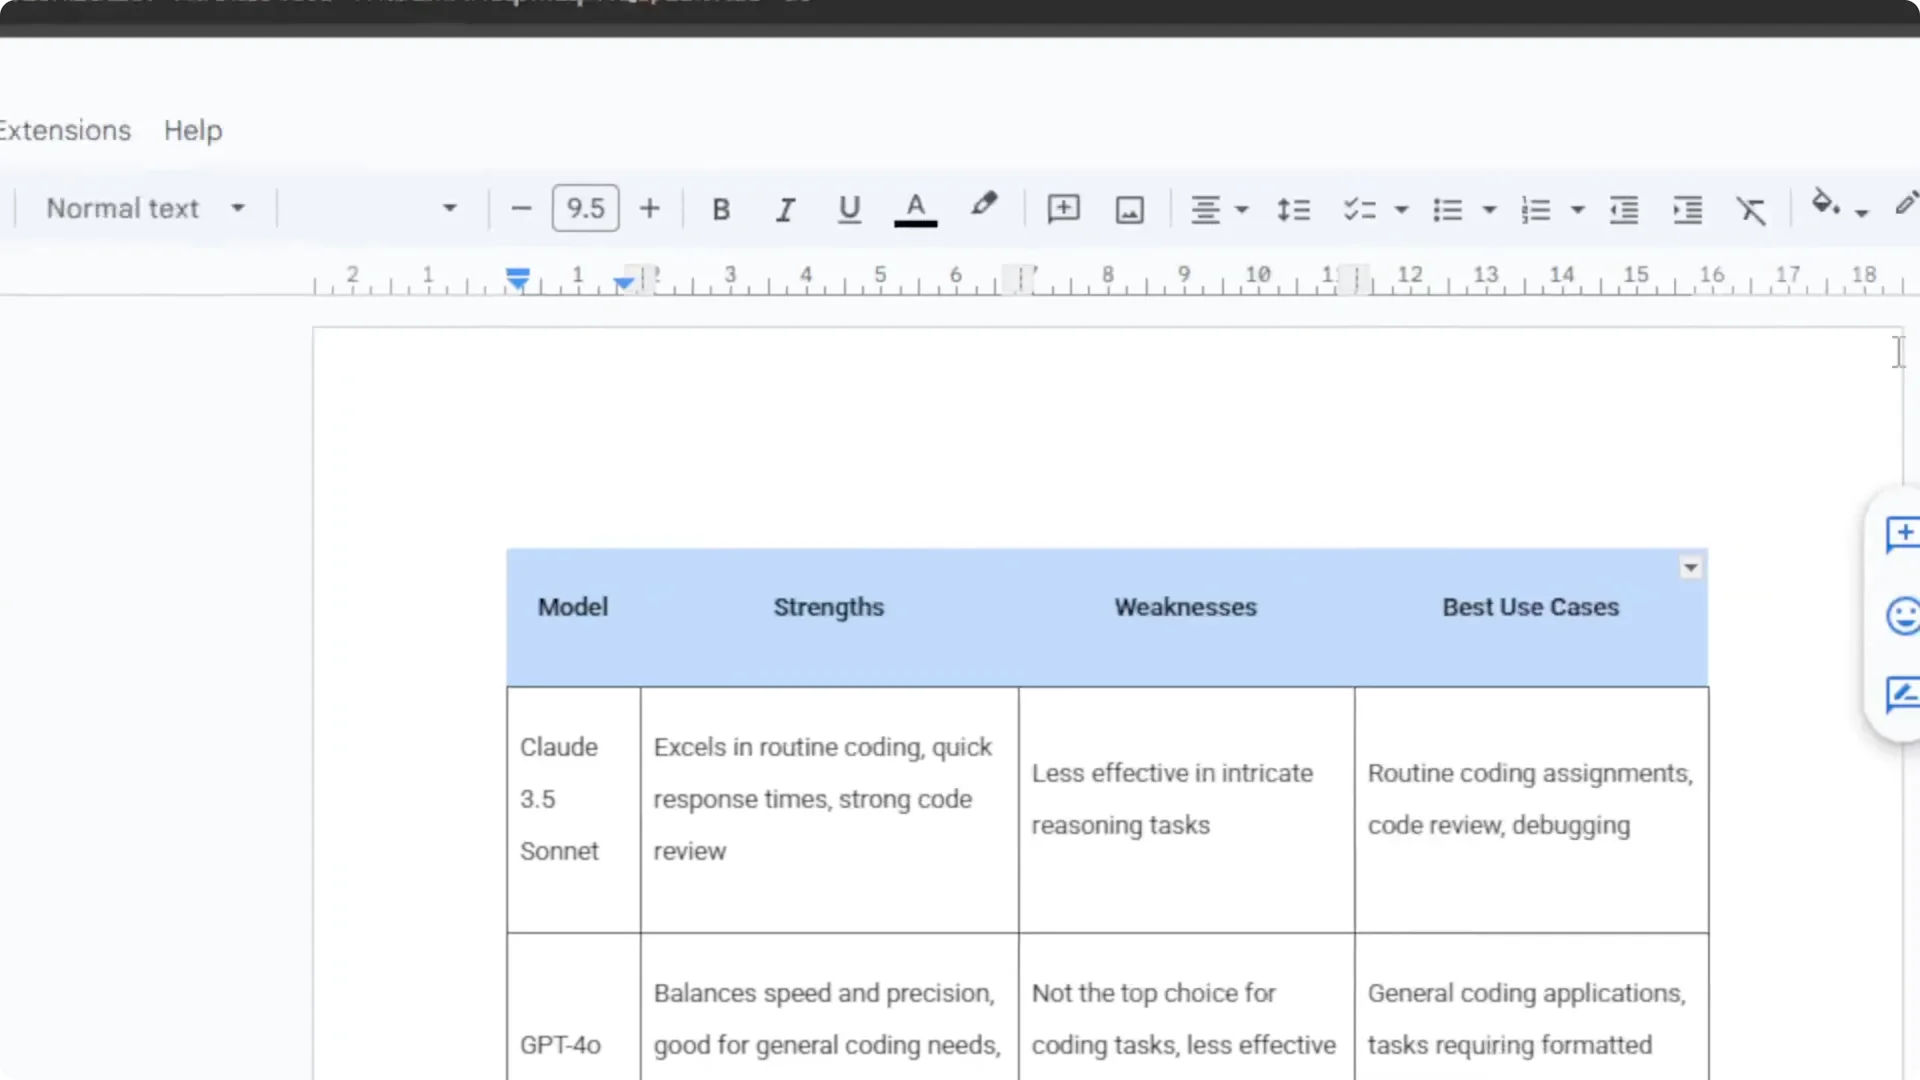Increase the font size with the plus button
The image size is (1920, 1080).
pyautogui.click(x=649, y=208)
